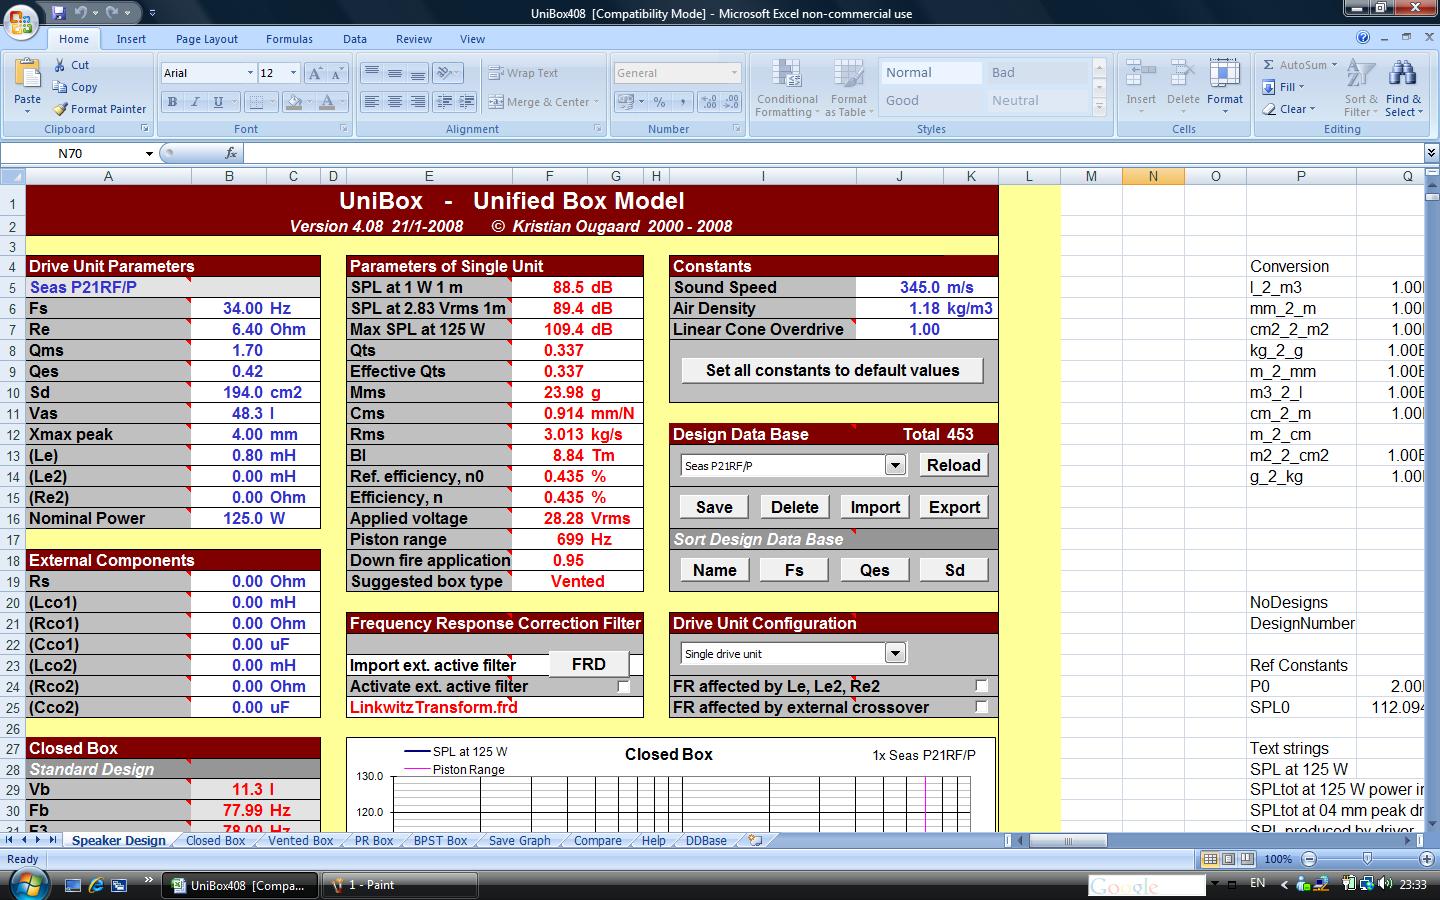Click the Increase Decimal icon
The height and width of the screenshot is (900, 1440).
[709, 102]
